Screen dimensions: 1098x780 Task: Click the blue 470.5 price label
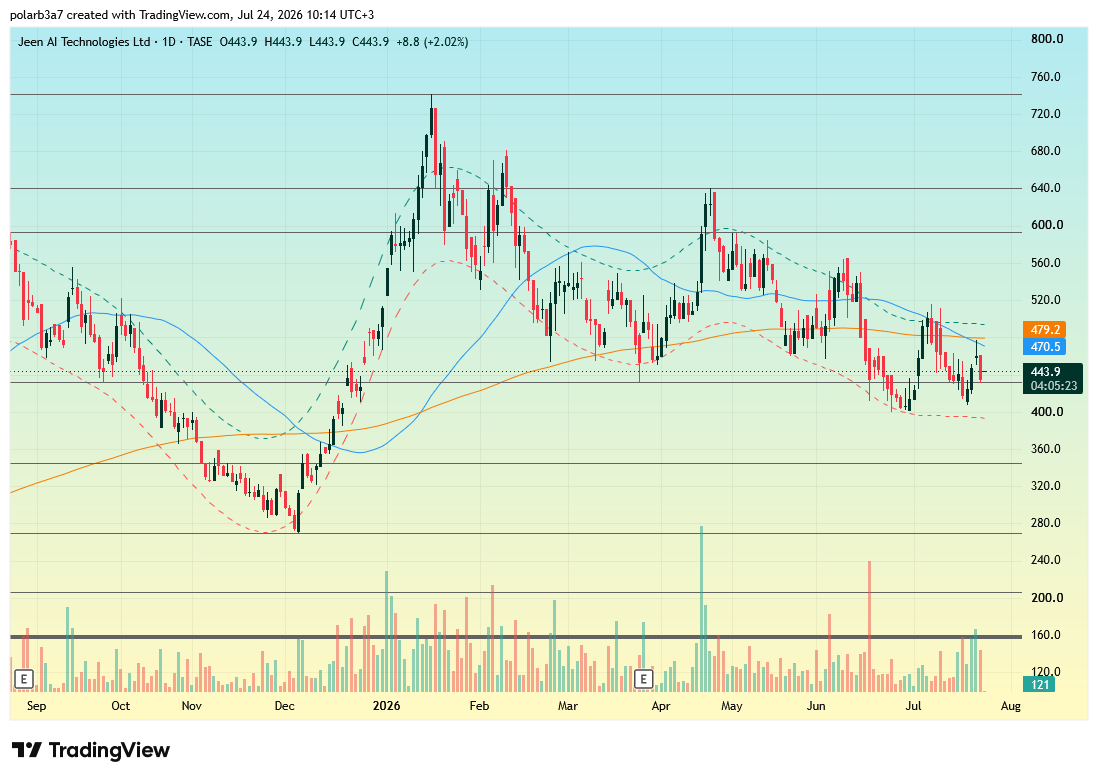click(1044, 347)
